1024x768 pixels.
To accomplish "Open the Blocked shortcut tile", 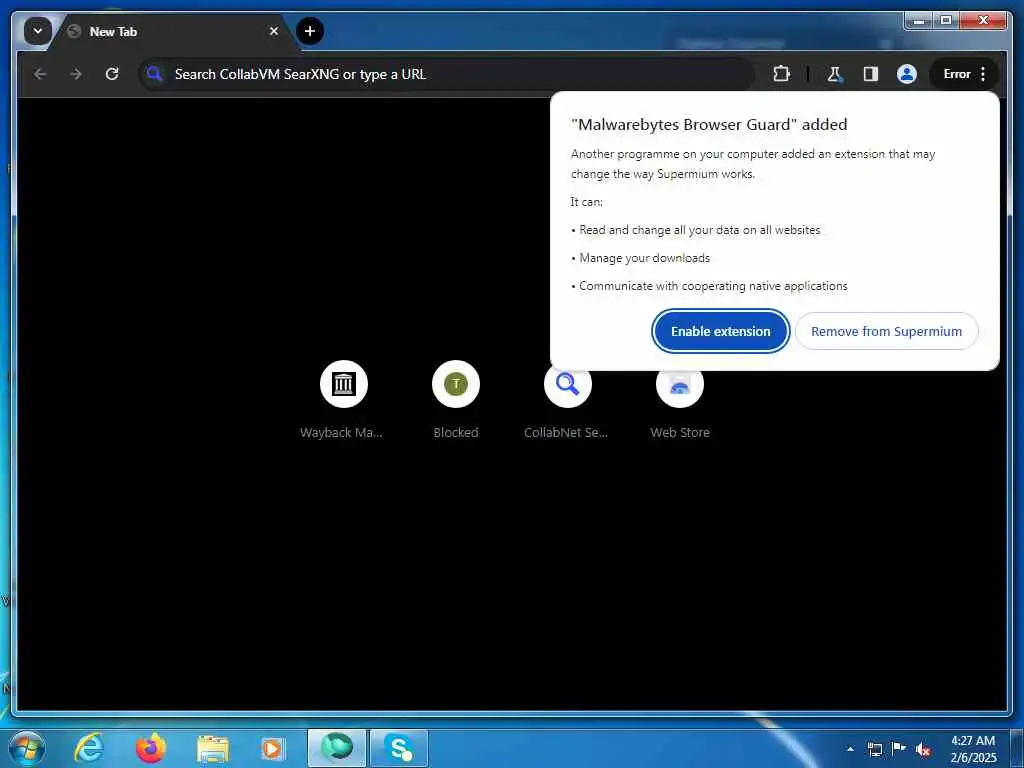I will click(x=456, y=401).
